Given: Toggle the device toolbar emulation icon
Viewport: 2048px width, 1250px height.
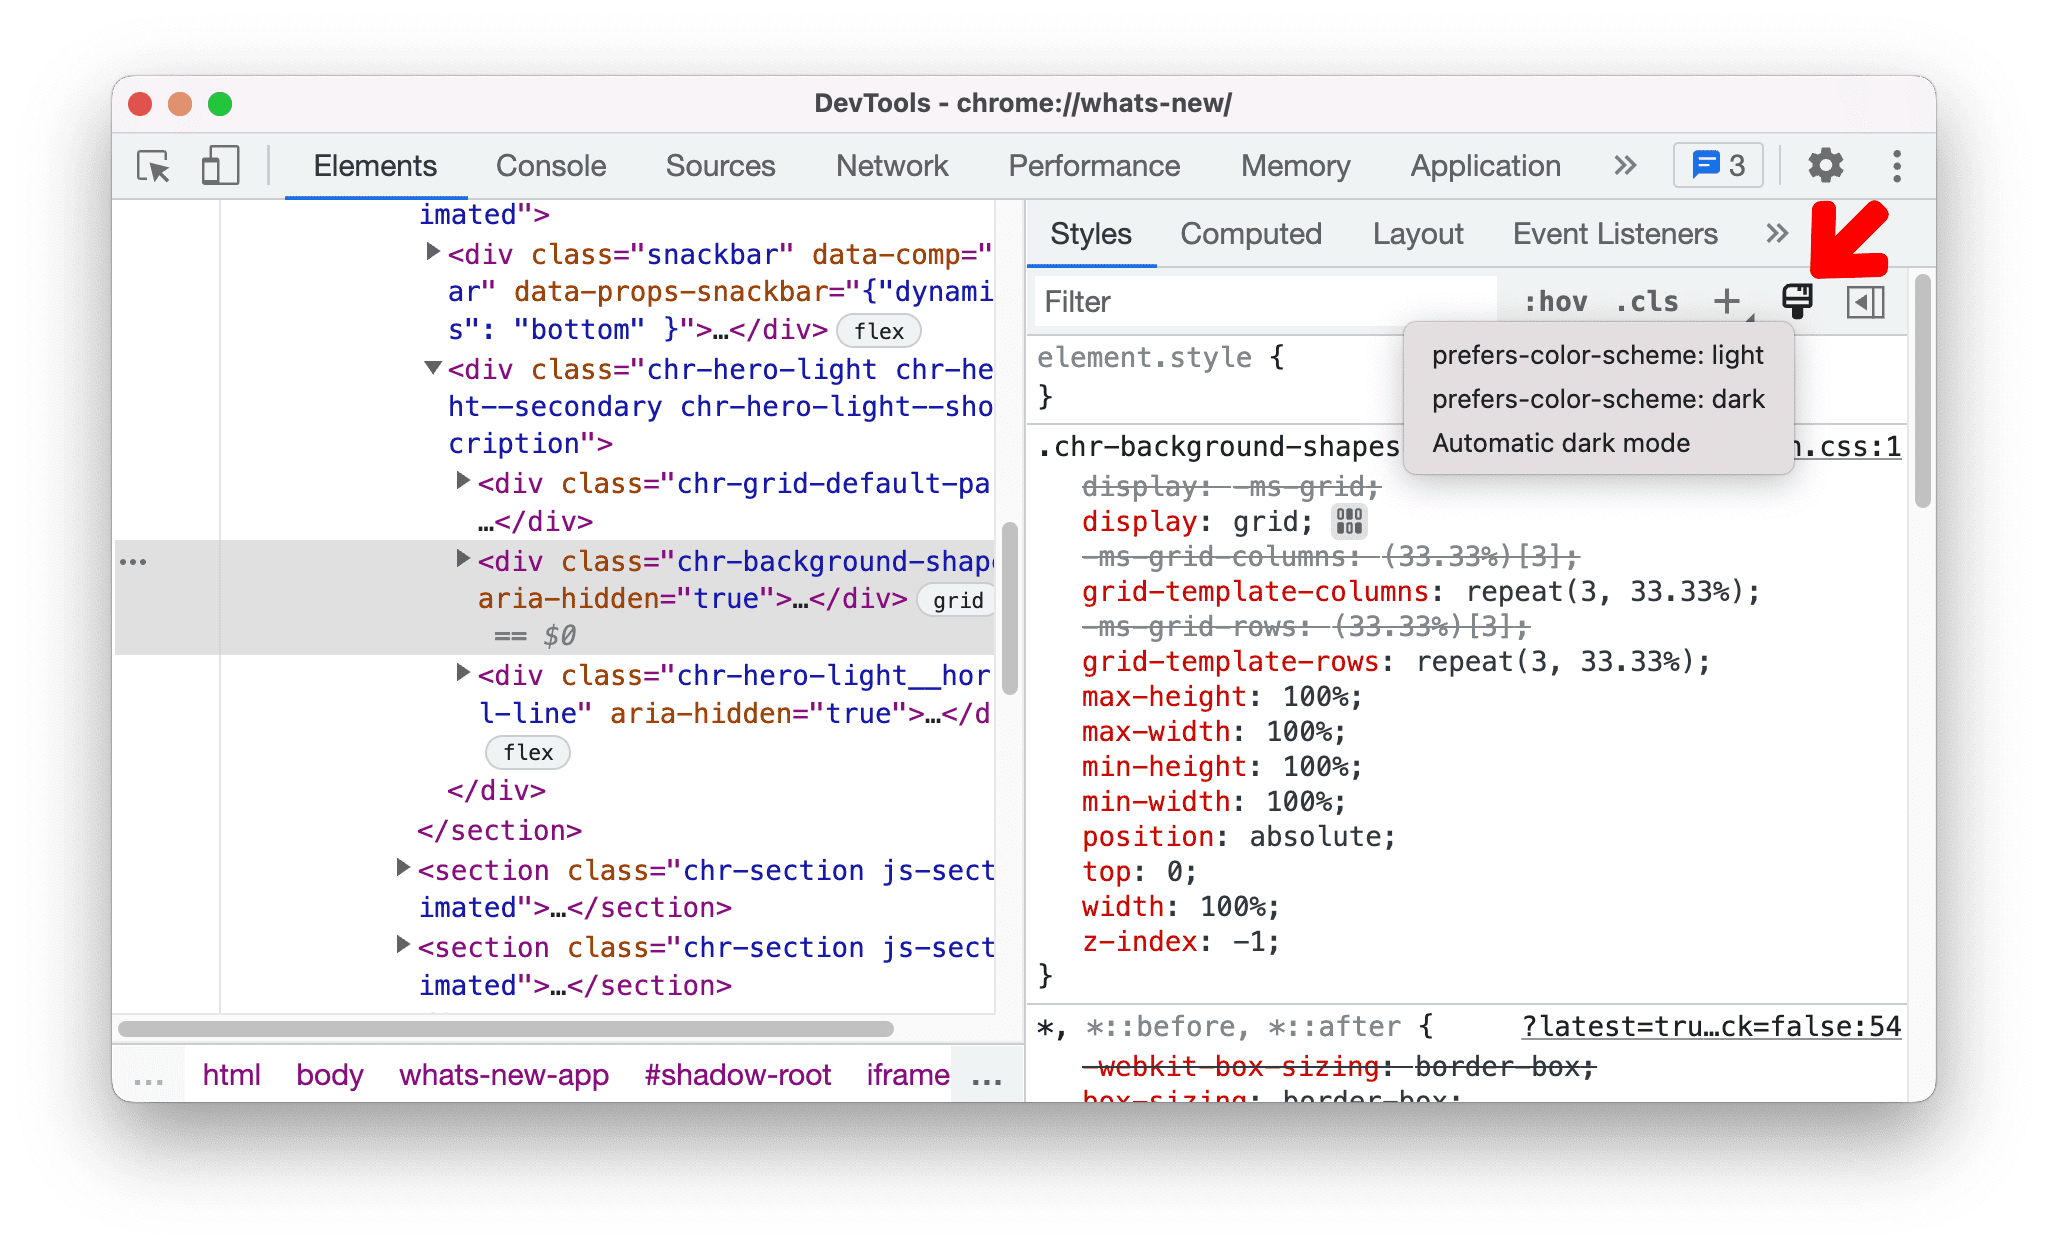Looking at the screenshot, I should click(x=215, y=165).
